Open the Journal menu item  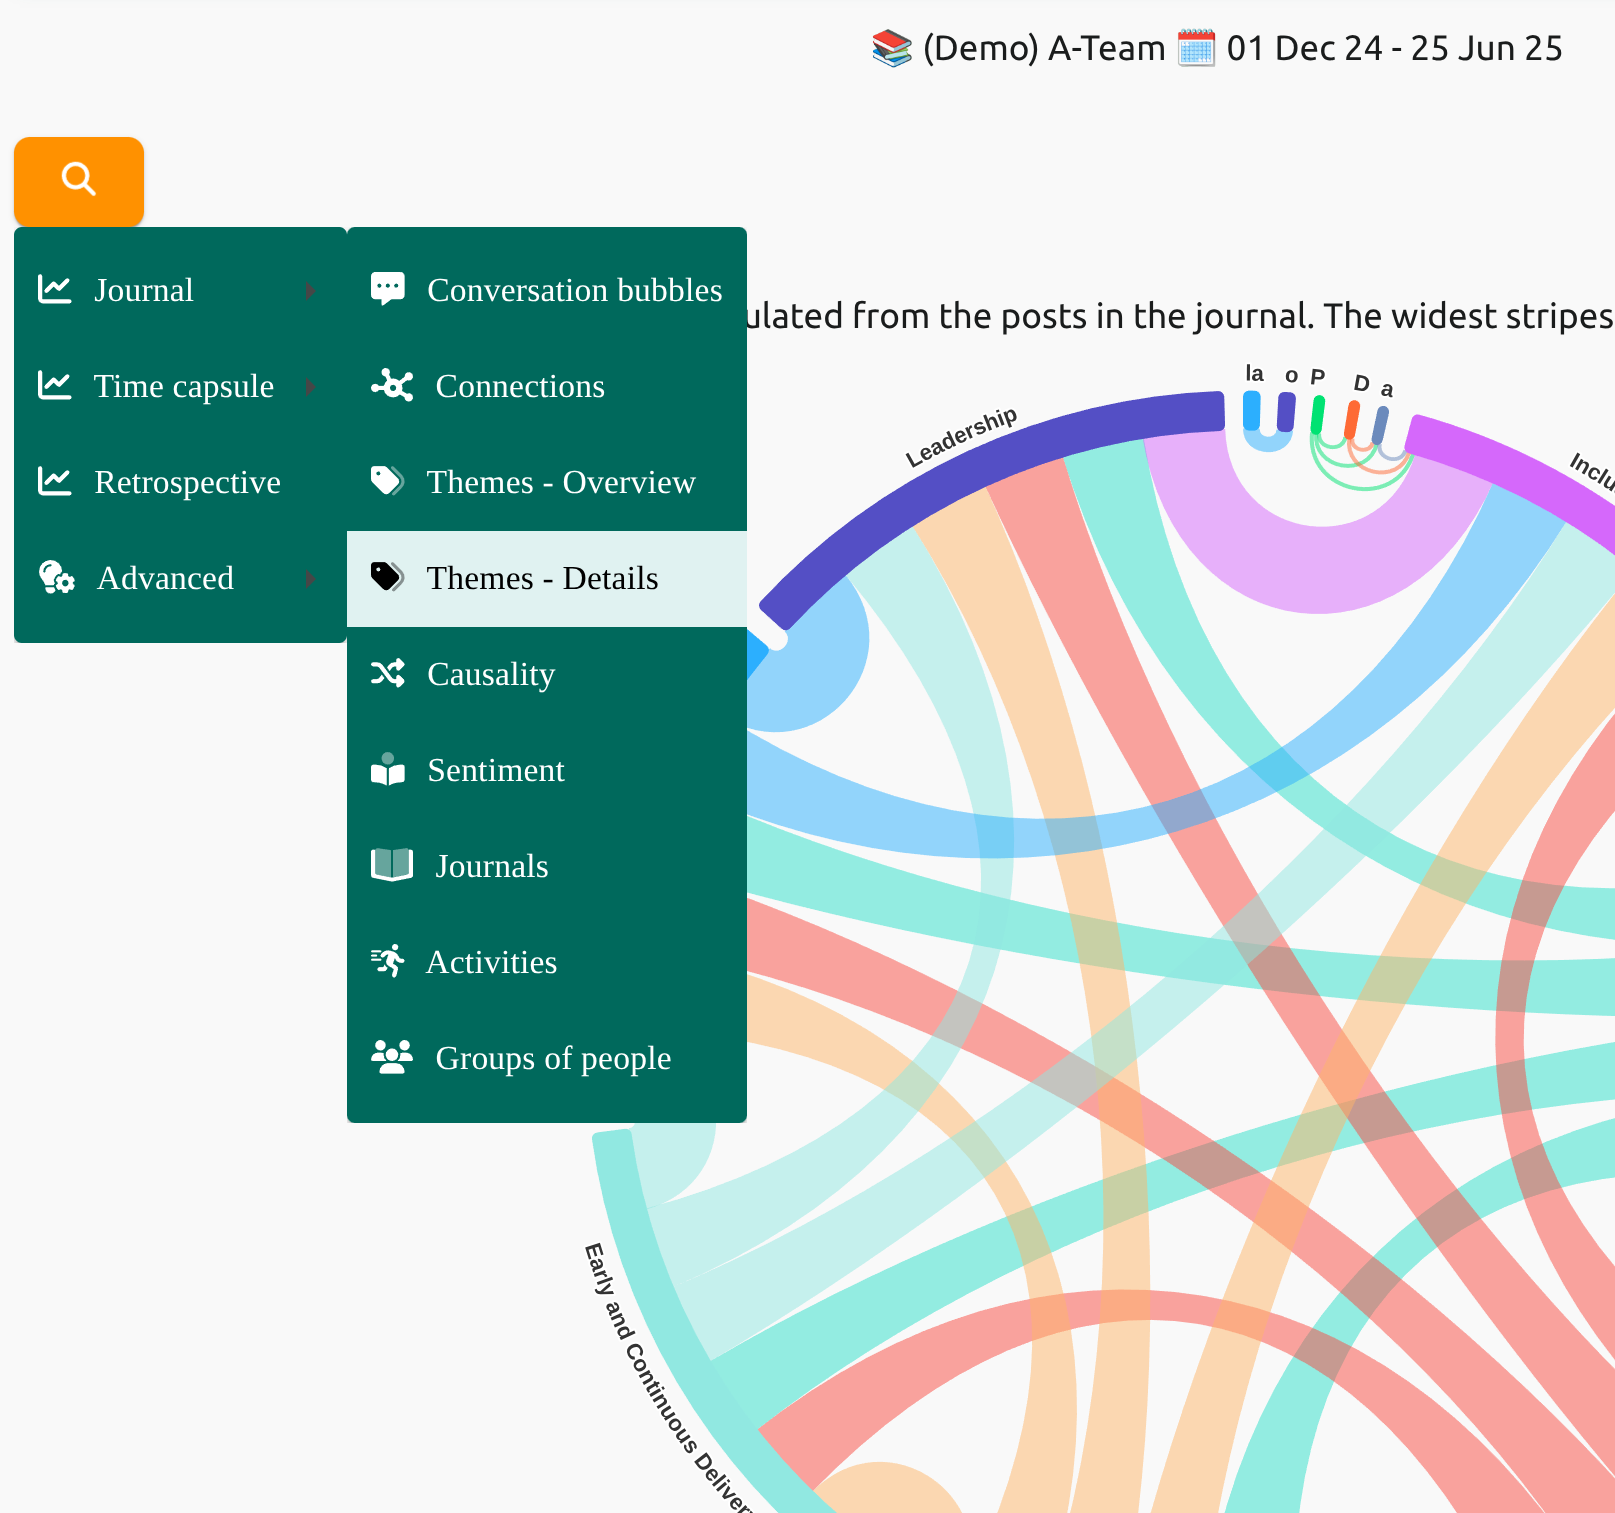pyautogui.click(x=180, y=290)
